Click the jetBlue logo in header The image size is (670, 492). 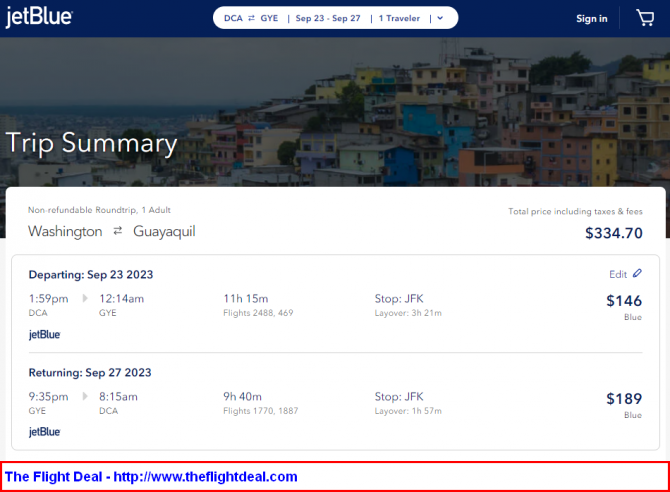coord(39,17)
